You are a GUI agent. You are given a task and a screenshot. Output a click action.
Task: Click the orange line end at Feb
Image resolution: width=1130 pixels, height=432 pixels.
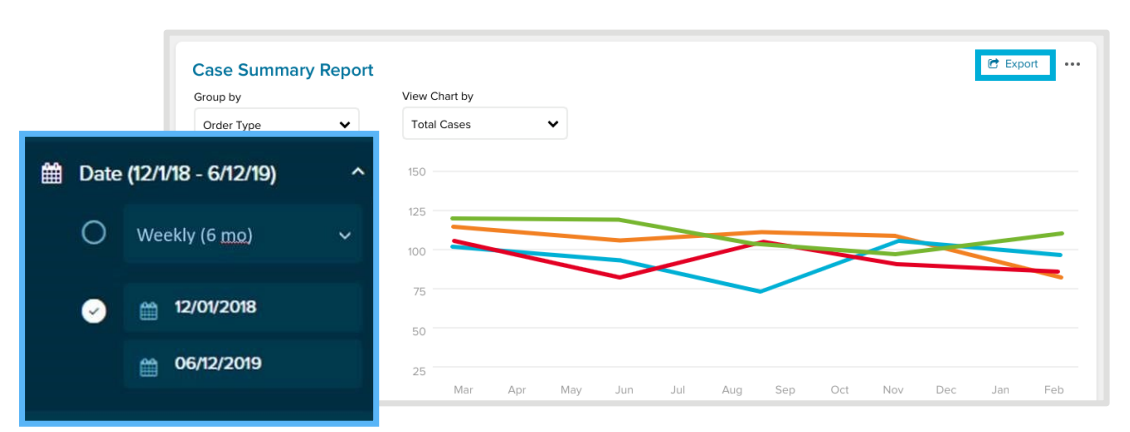pyautogui.click(x=1060, y=277)
